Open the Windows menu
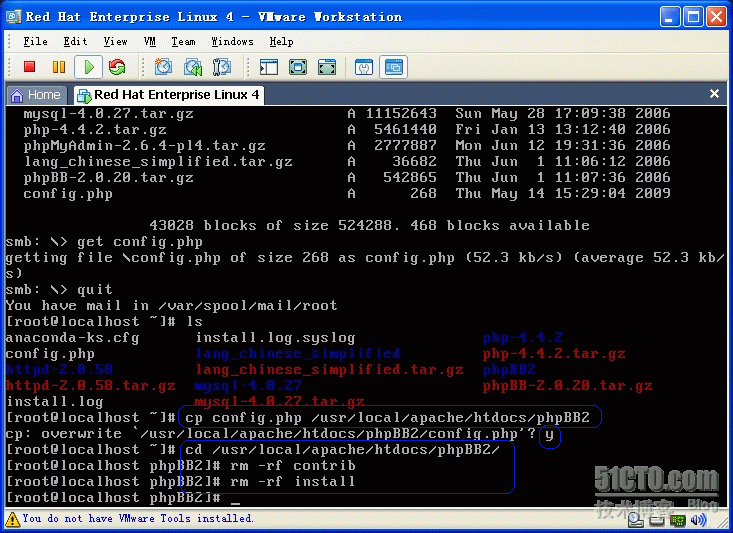The width and height of the screenshot is (733, 533). [232, 42]
